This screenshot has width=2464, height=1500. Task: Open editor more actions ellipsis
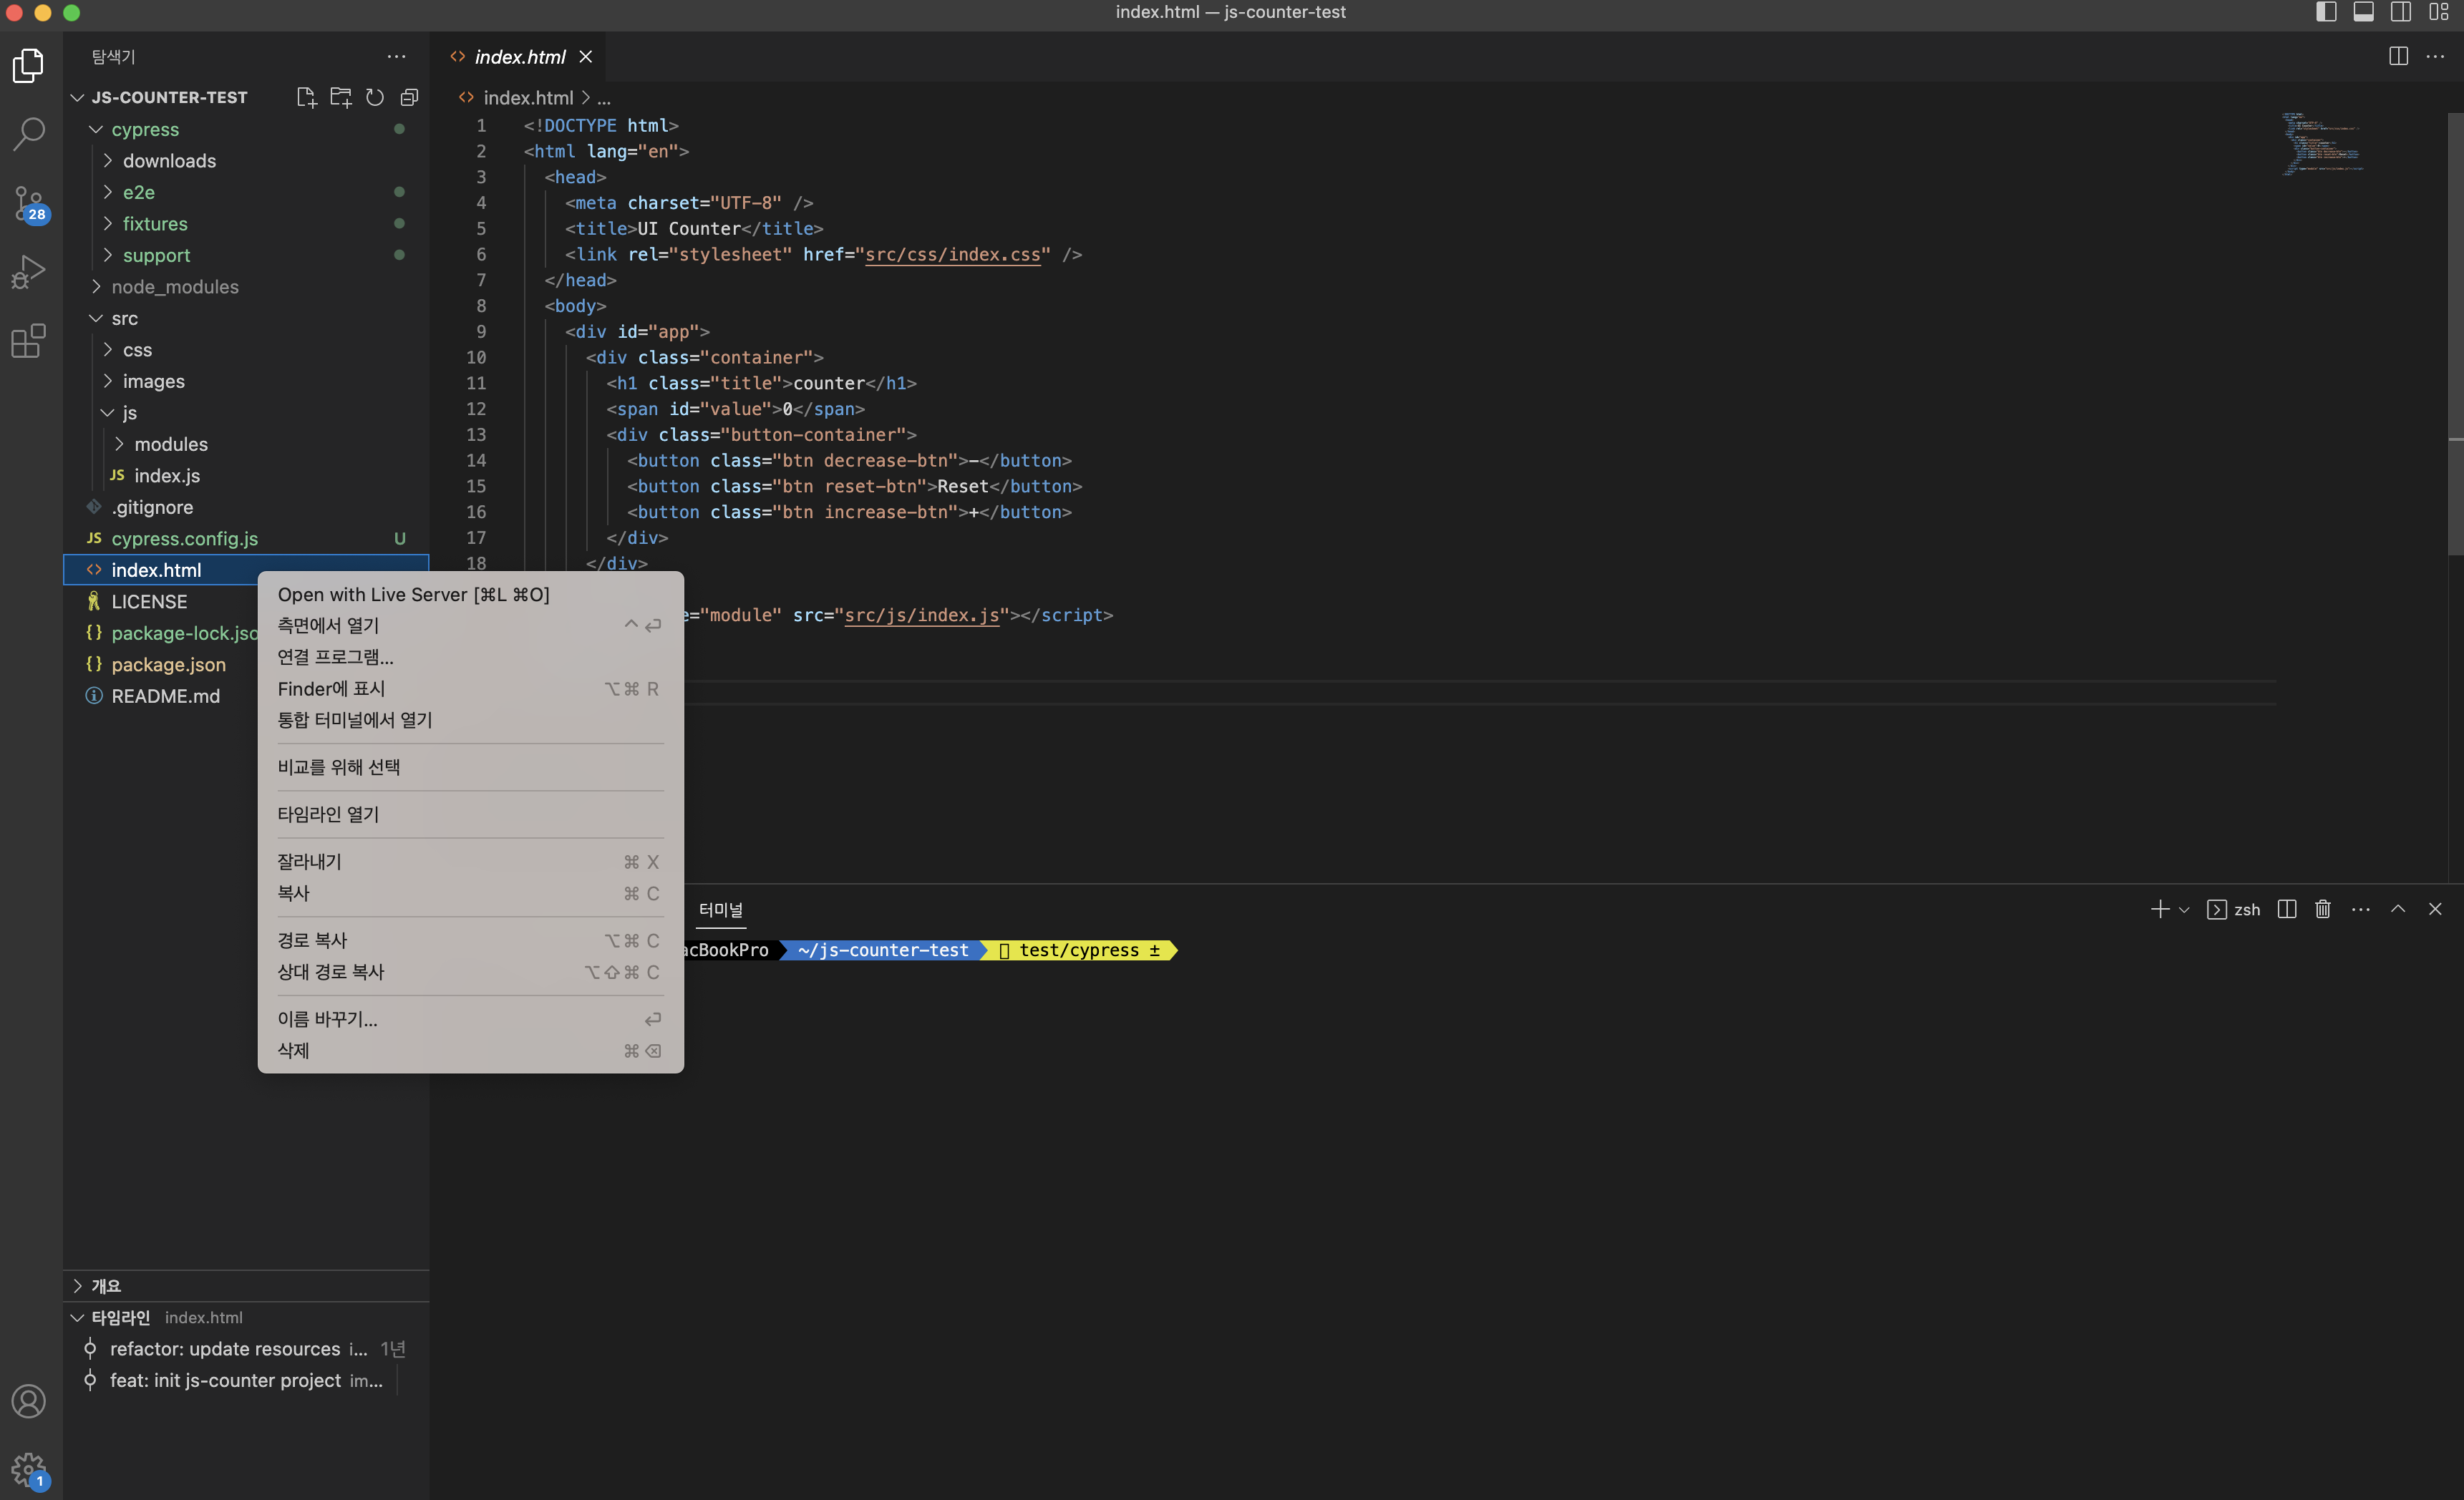click(x=2435, y=56)
